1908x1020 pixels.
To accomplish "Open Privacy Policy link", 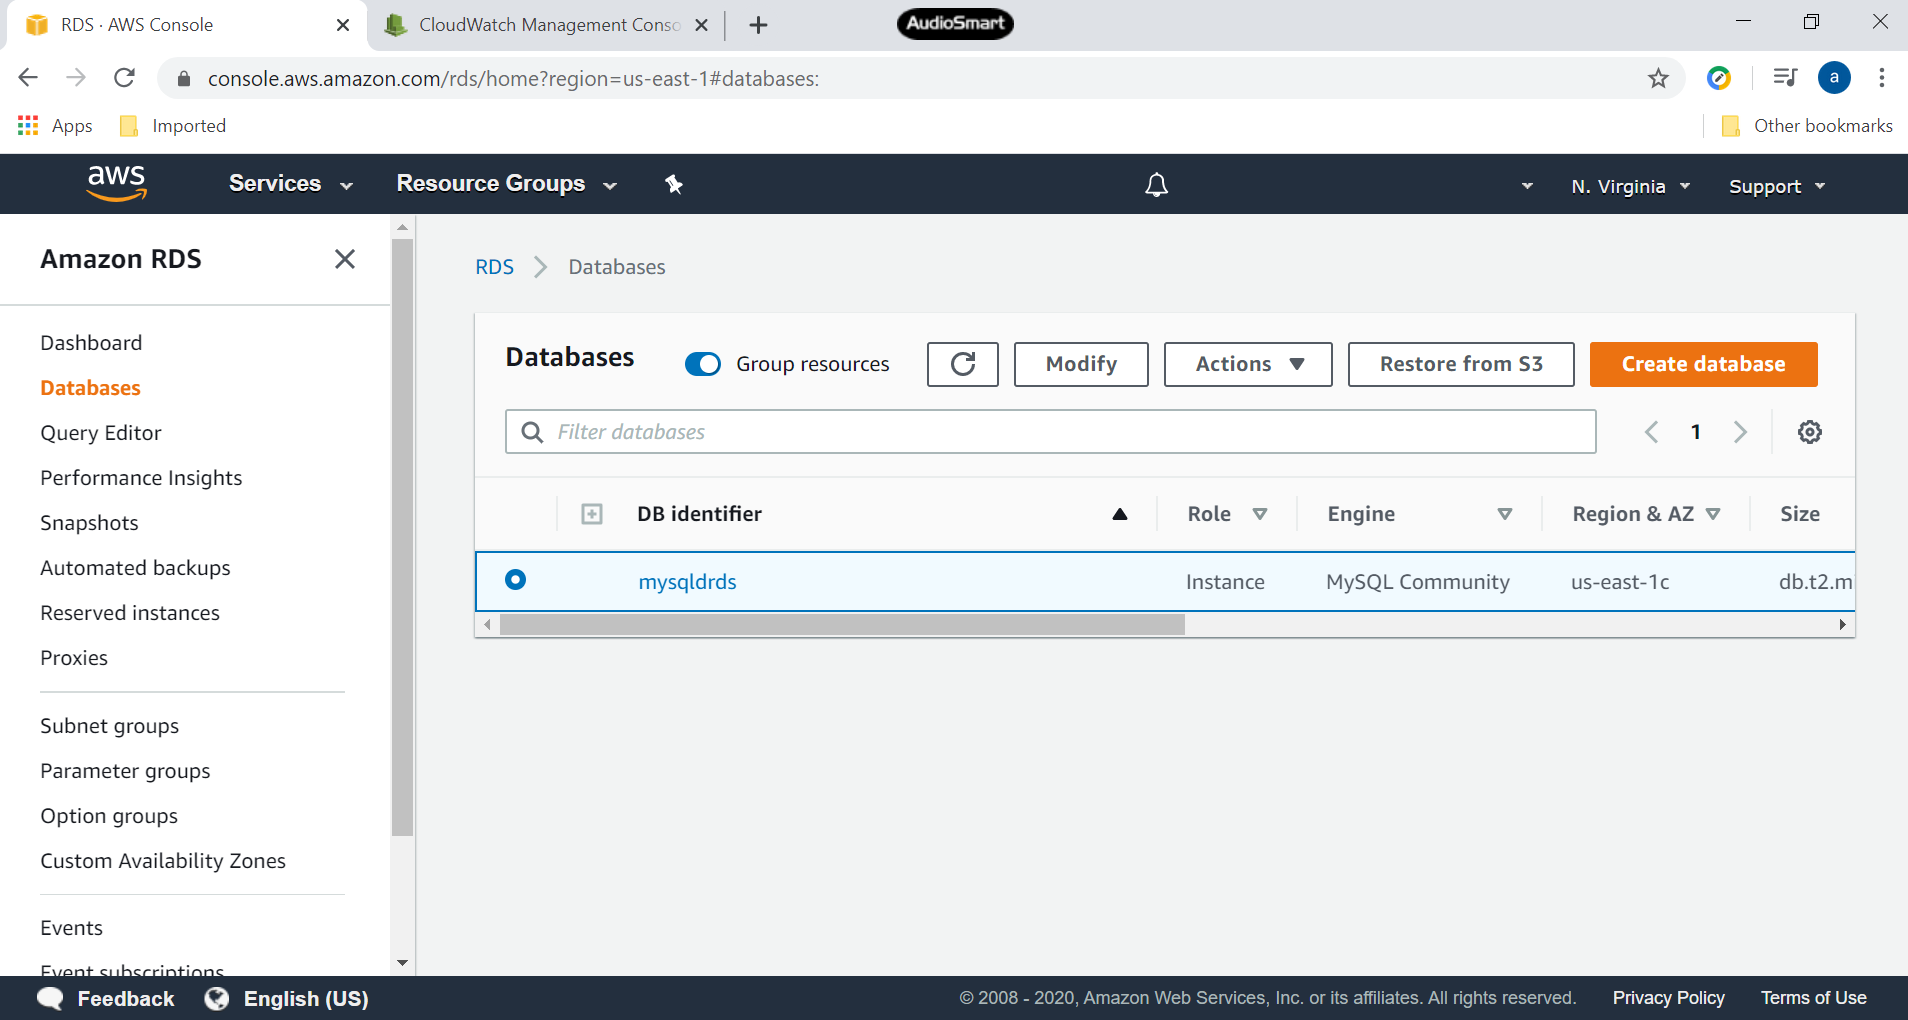I will coord(1668,998).
